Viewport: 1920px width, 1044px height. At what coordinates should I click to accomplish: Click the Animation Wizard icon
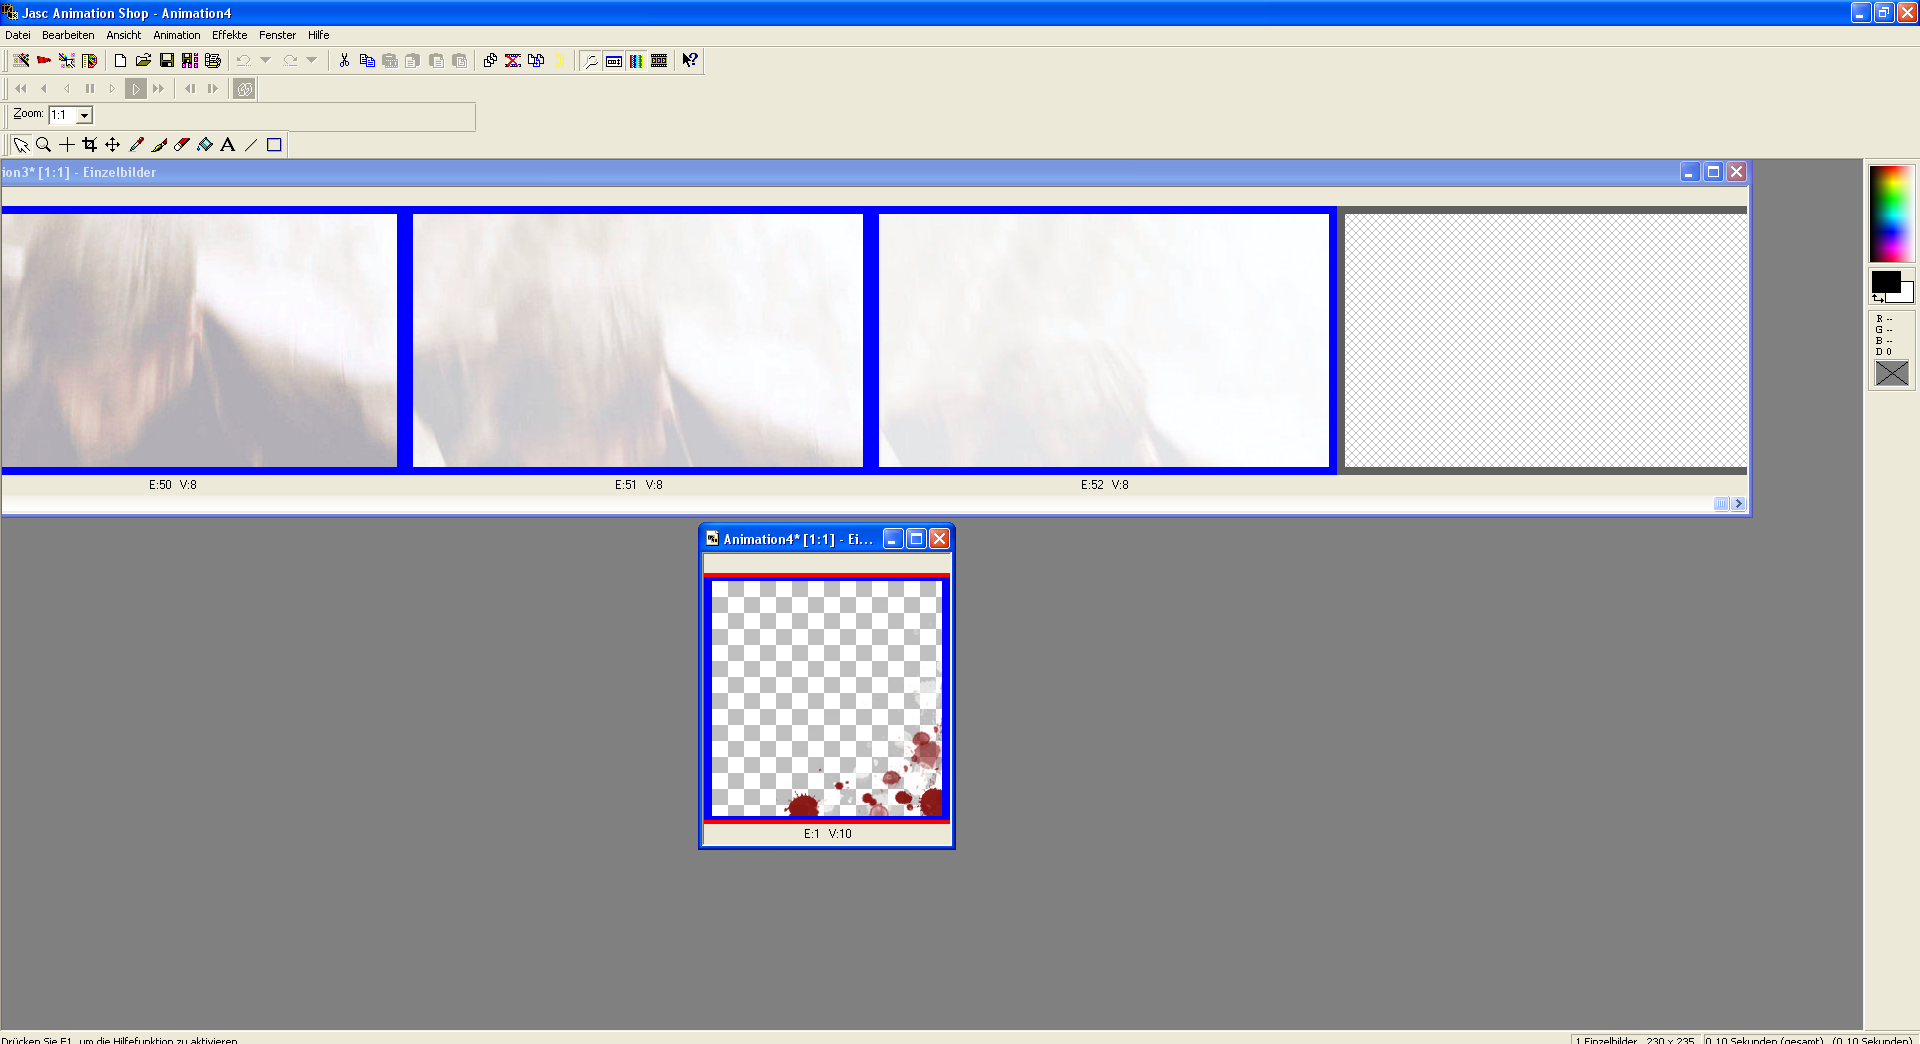21,61
